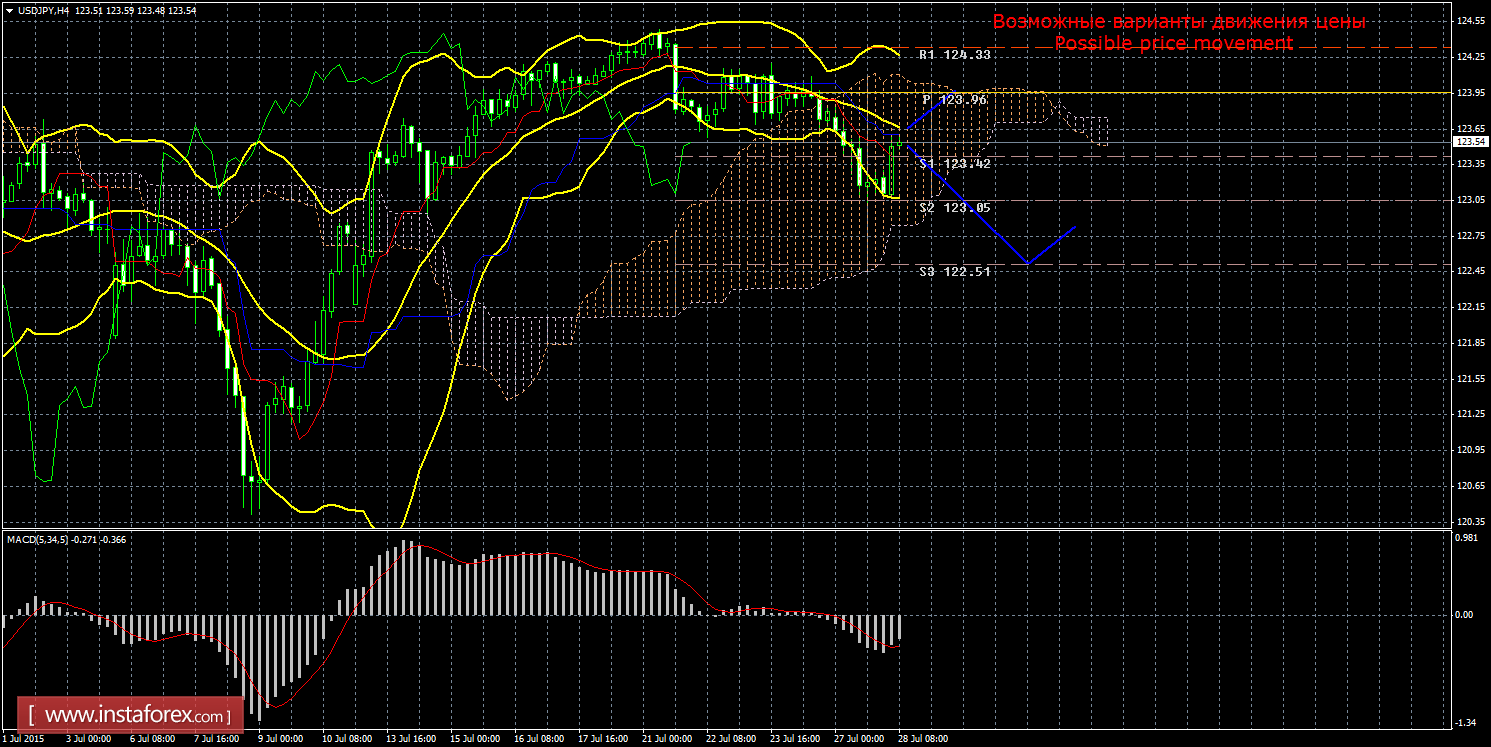Click the 124.55 price axis value
This screenshot has width=1491, height=747.
click(x=1469, y=21)
